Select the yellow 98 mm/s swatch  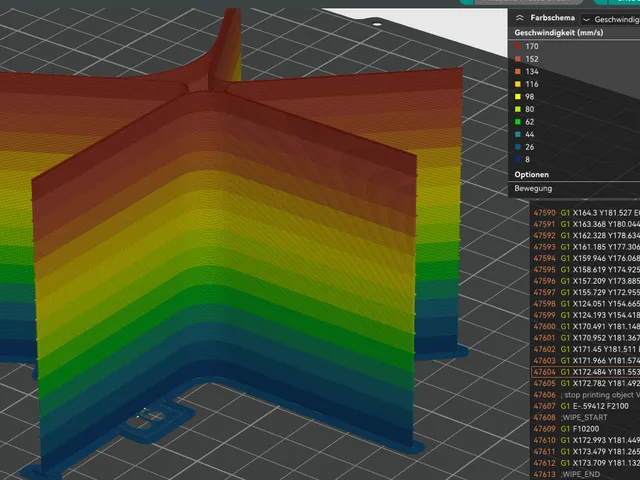point(518,97)
